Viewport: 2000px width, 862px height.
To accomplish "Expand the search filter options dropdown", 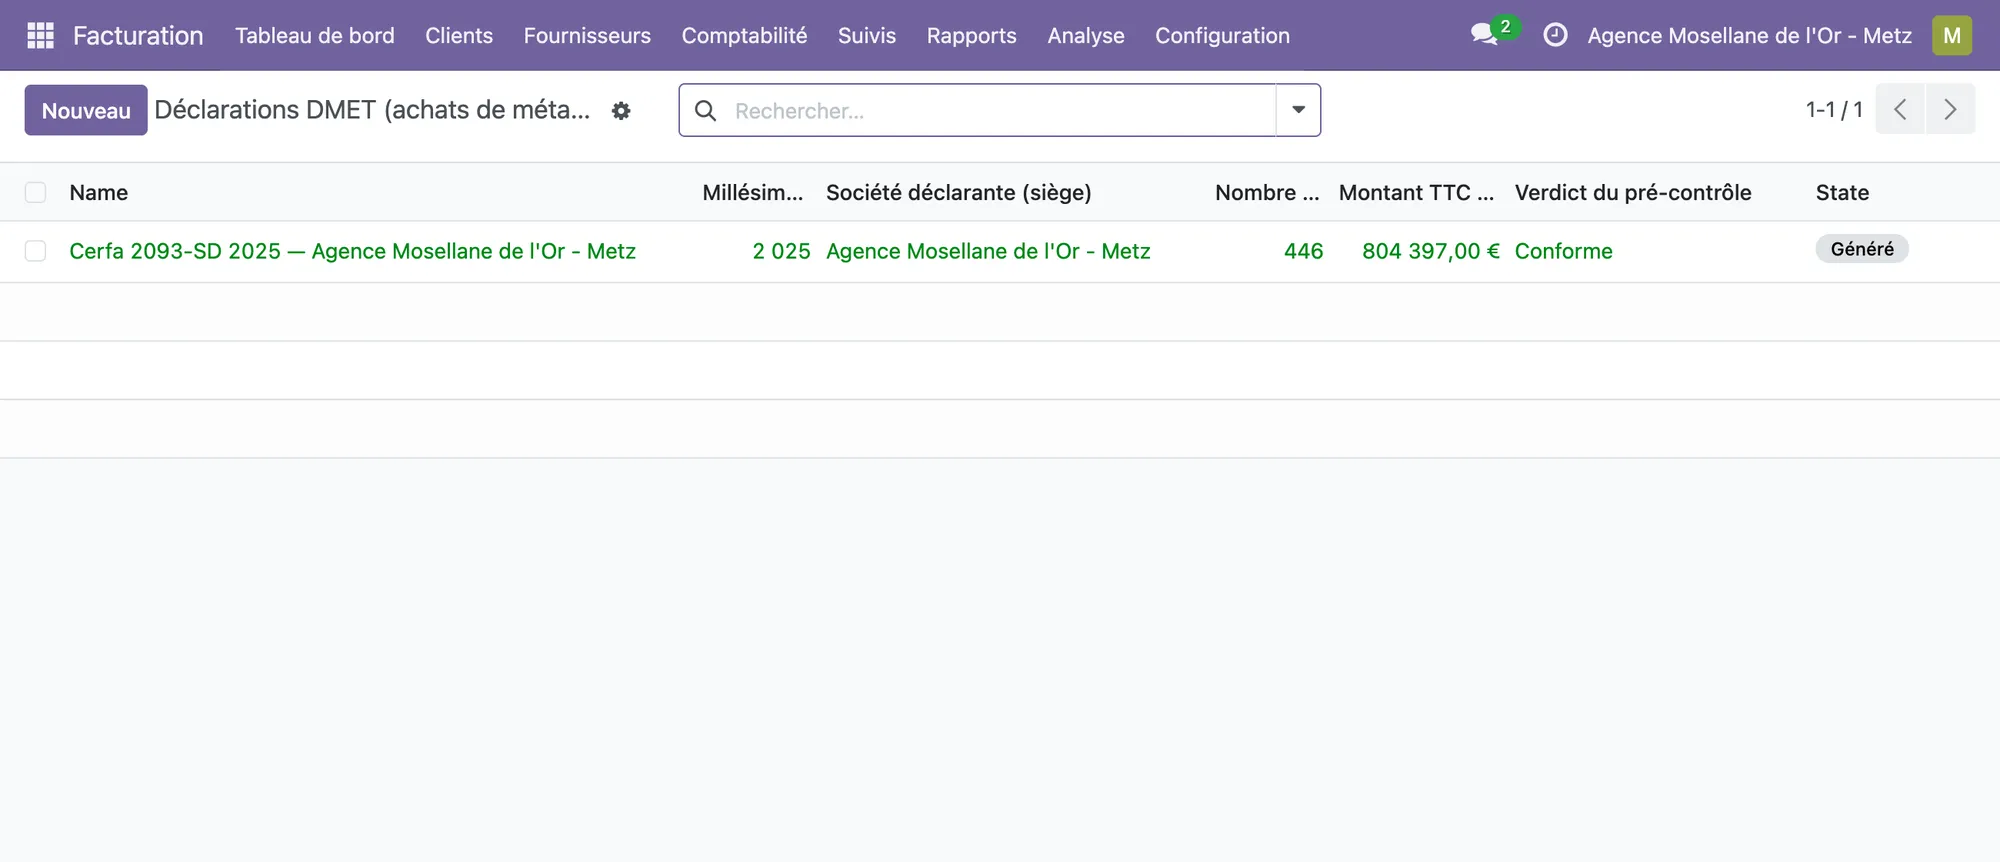I will 1298,110.
